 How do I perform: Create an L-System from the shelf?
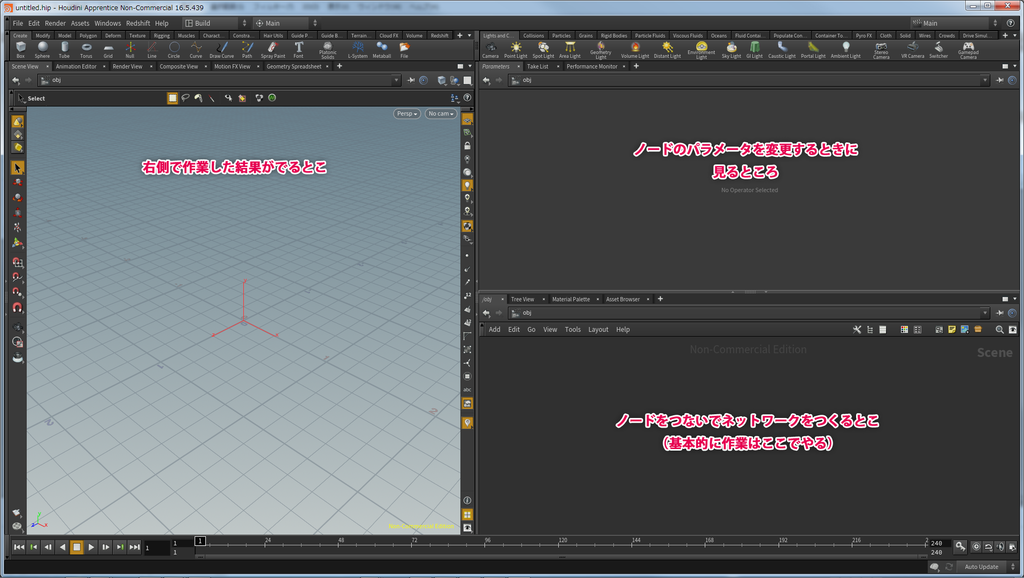tap(357, 50)
